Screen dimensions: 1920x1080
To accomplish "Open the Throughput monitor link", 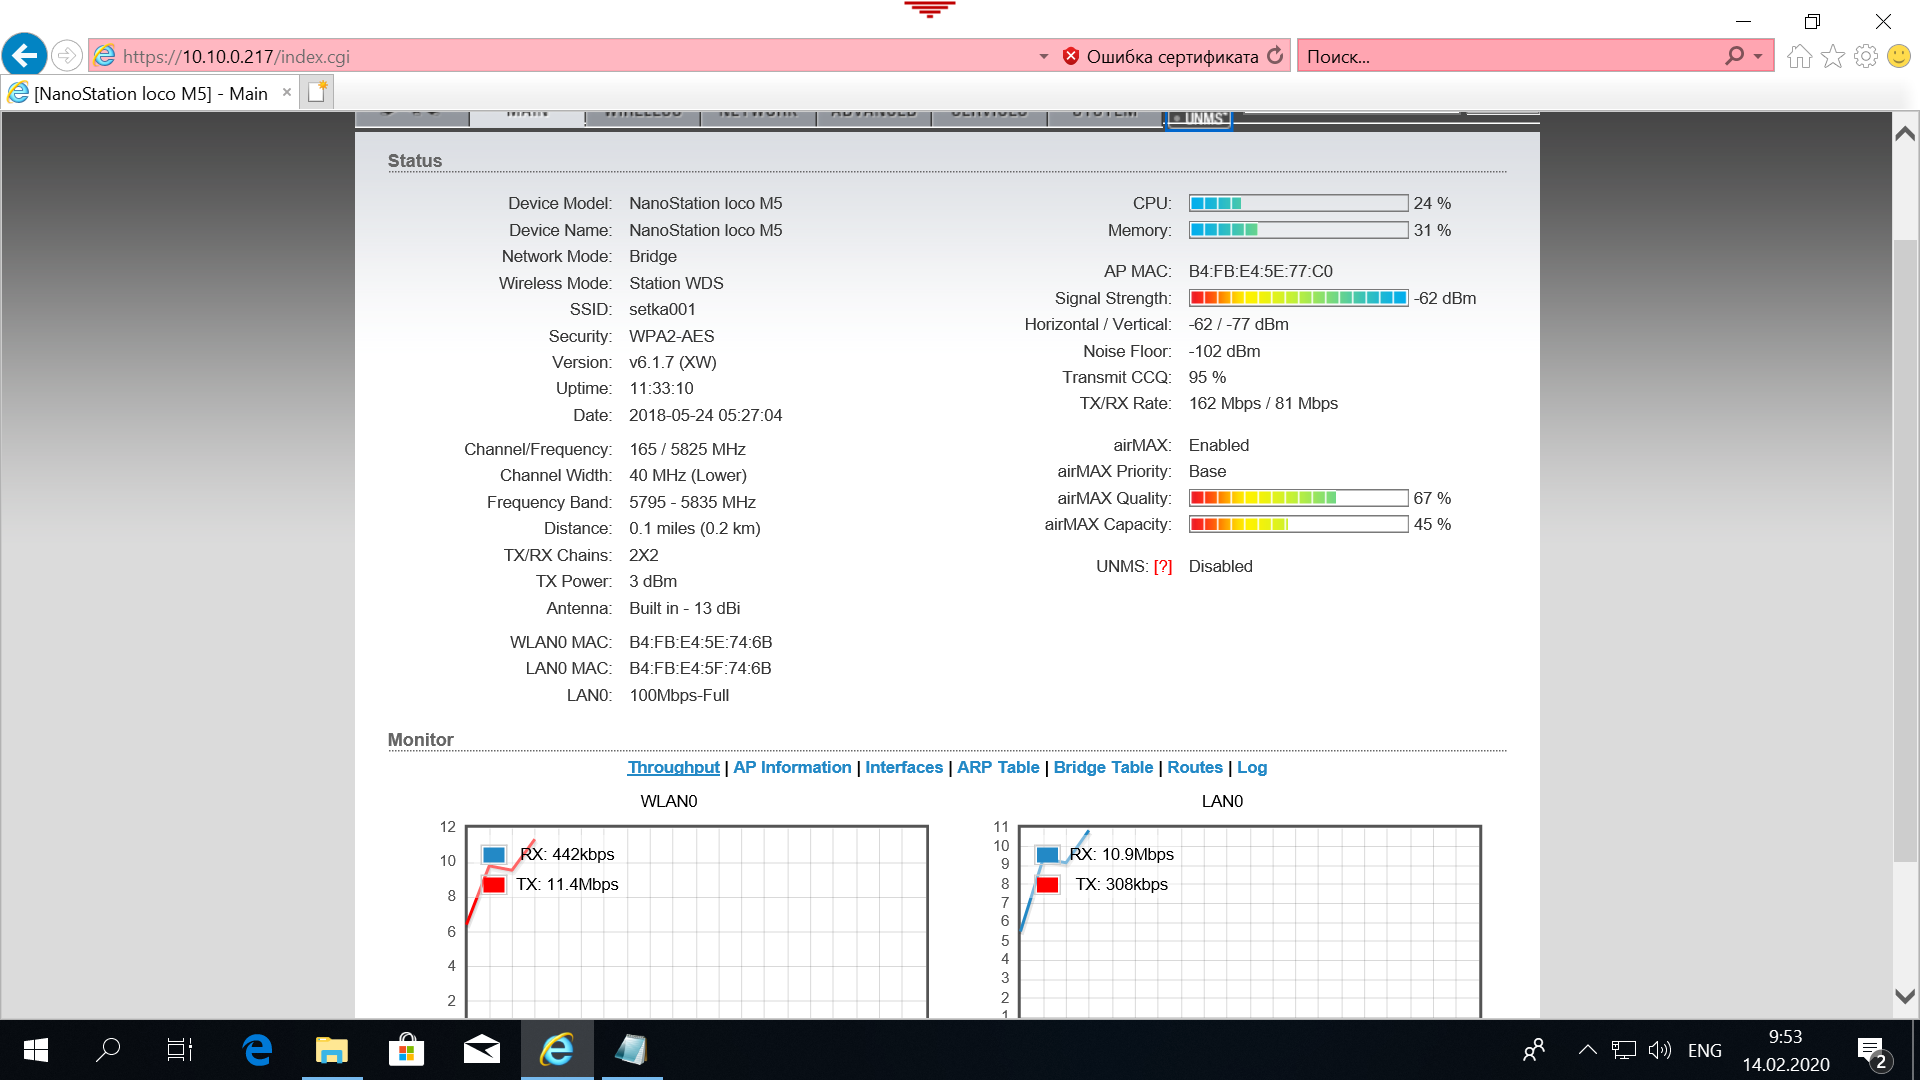I will pyautogui.click(x=673, y=767).
